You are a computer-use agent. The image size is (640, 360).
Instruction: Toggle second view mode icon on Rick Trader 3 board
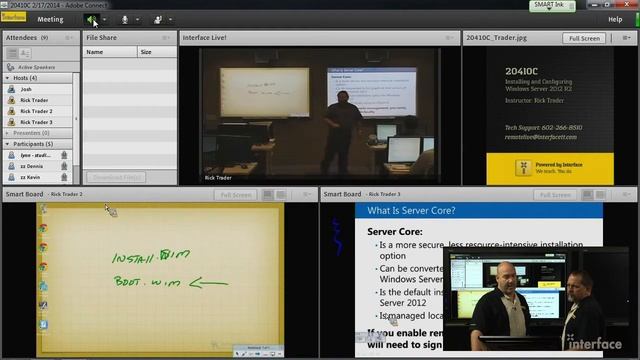(601, 195)
